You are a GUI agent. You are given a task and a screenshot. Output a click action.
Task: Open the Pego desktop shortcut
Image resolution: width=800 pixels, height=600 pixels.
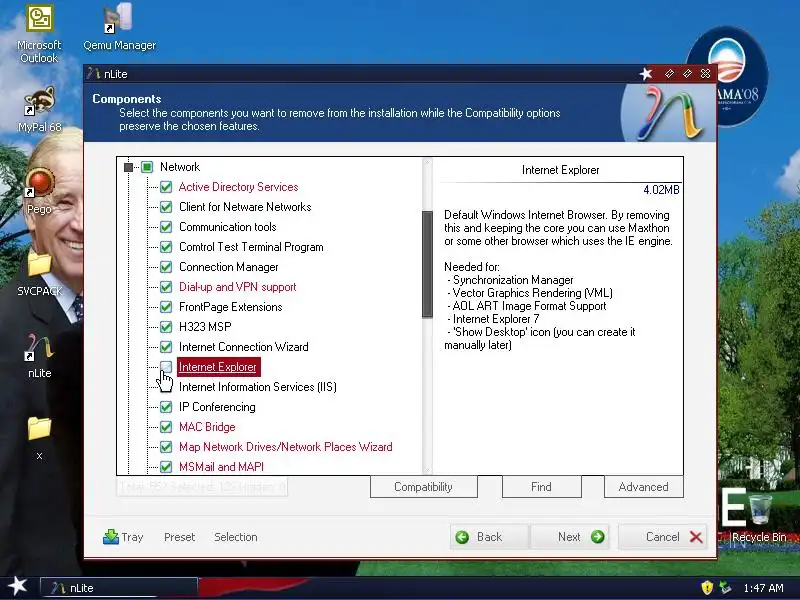click(39, 191)
